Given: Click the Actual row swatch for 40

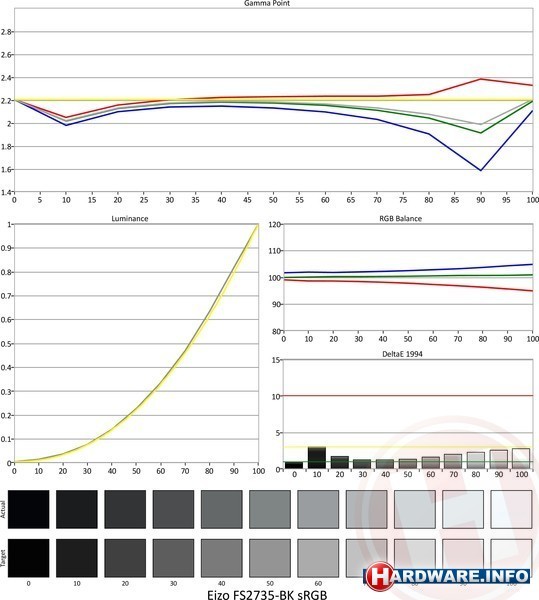Looking at the screenshot, I should click(221, 509).
